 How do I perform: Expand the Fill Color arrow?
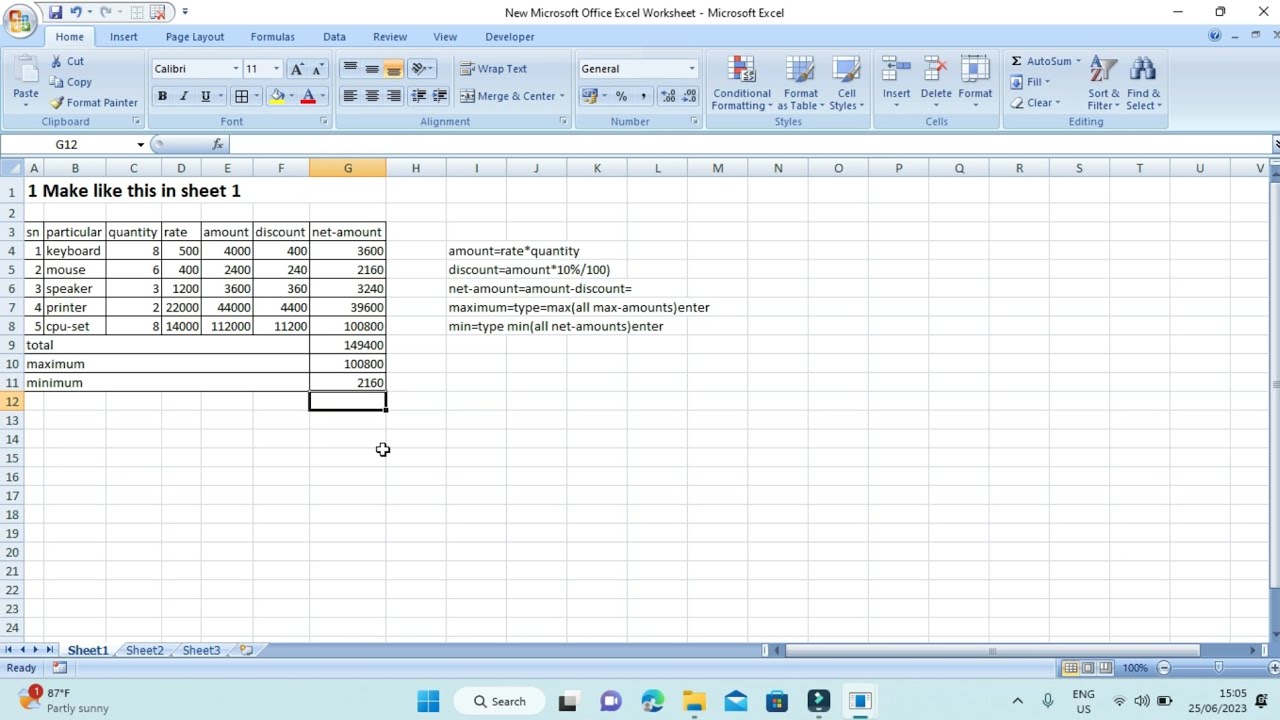click(291, 96)
